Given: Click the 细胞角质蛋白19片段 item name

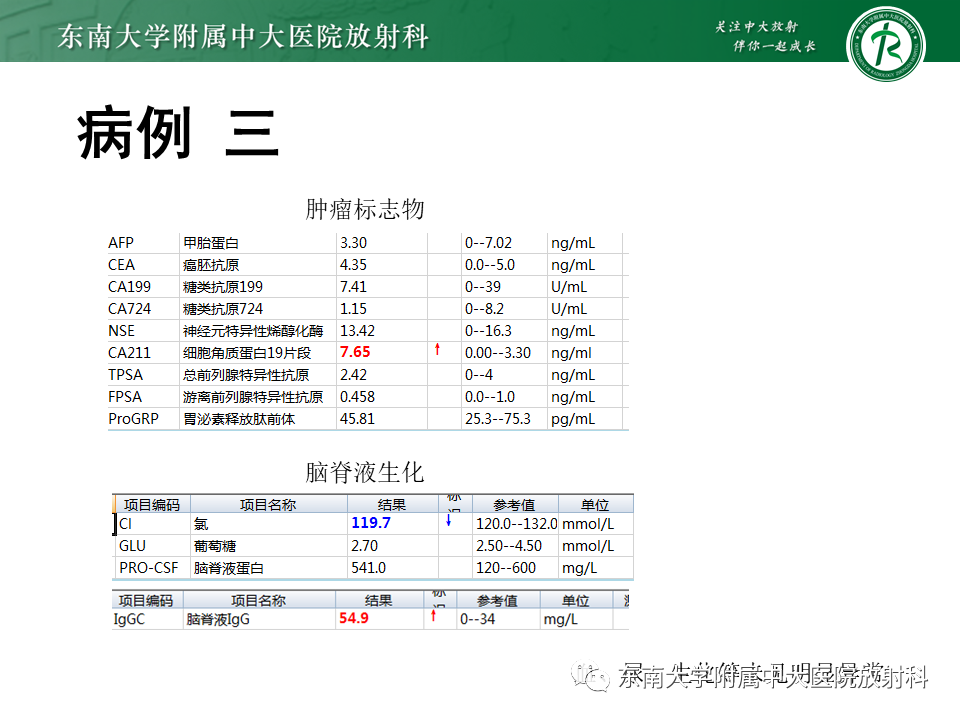Looking at the screenshot, I should 247,353.
